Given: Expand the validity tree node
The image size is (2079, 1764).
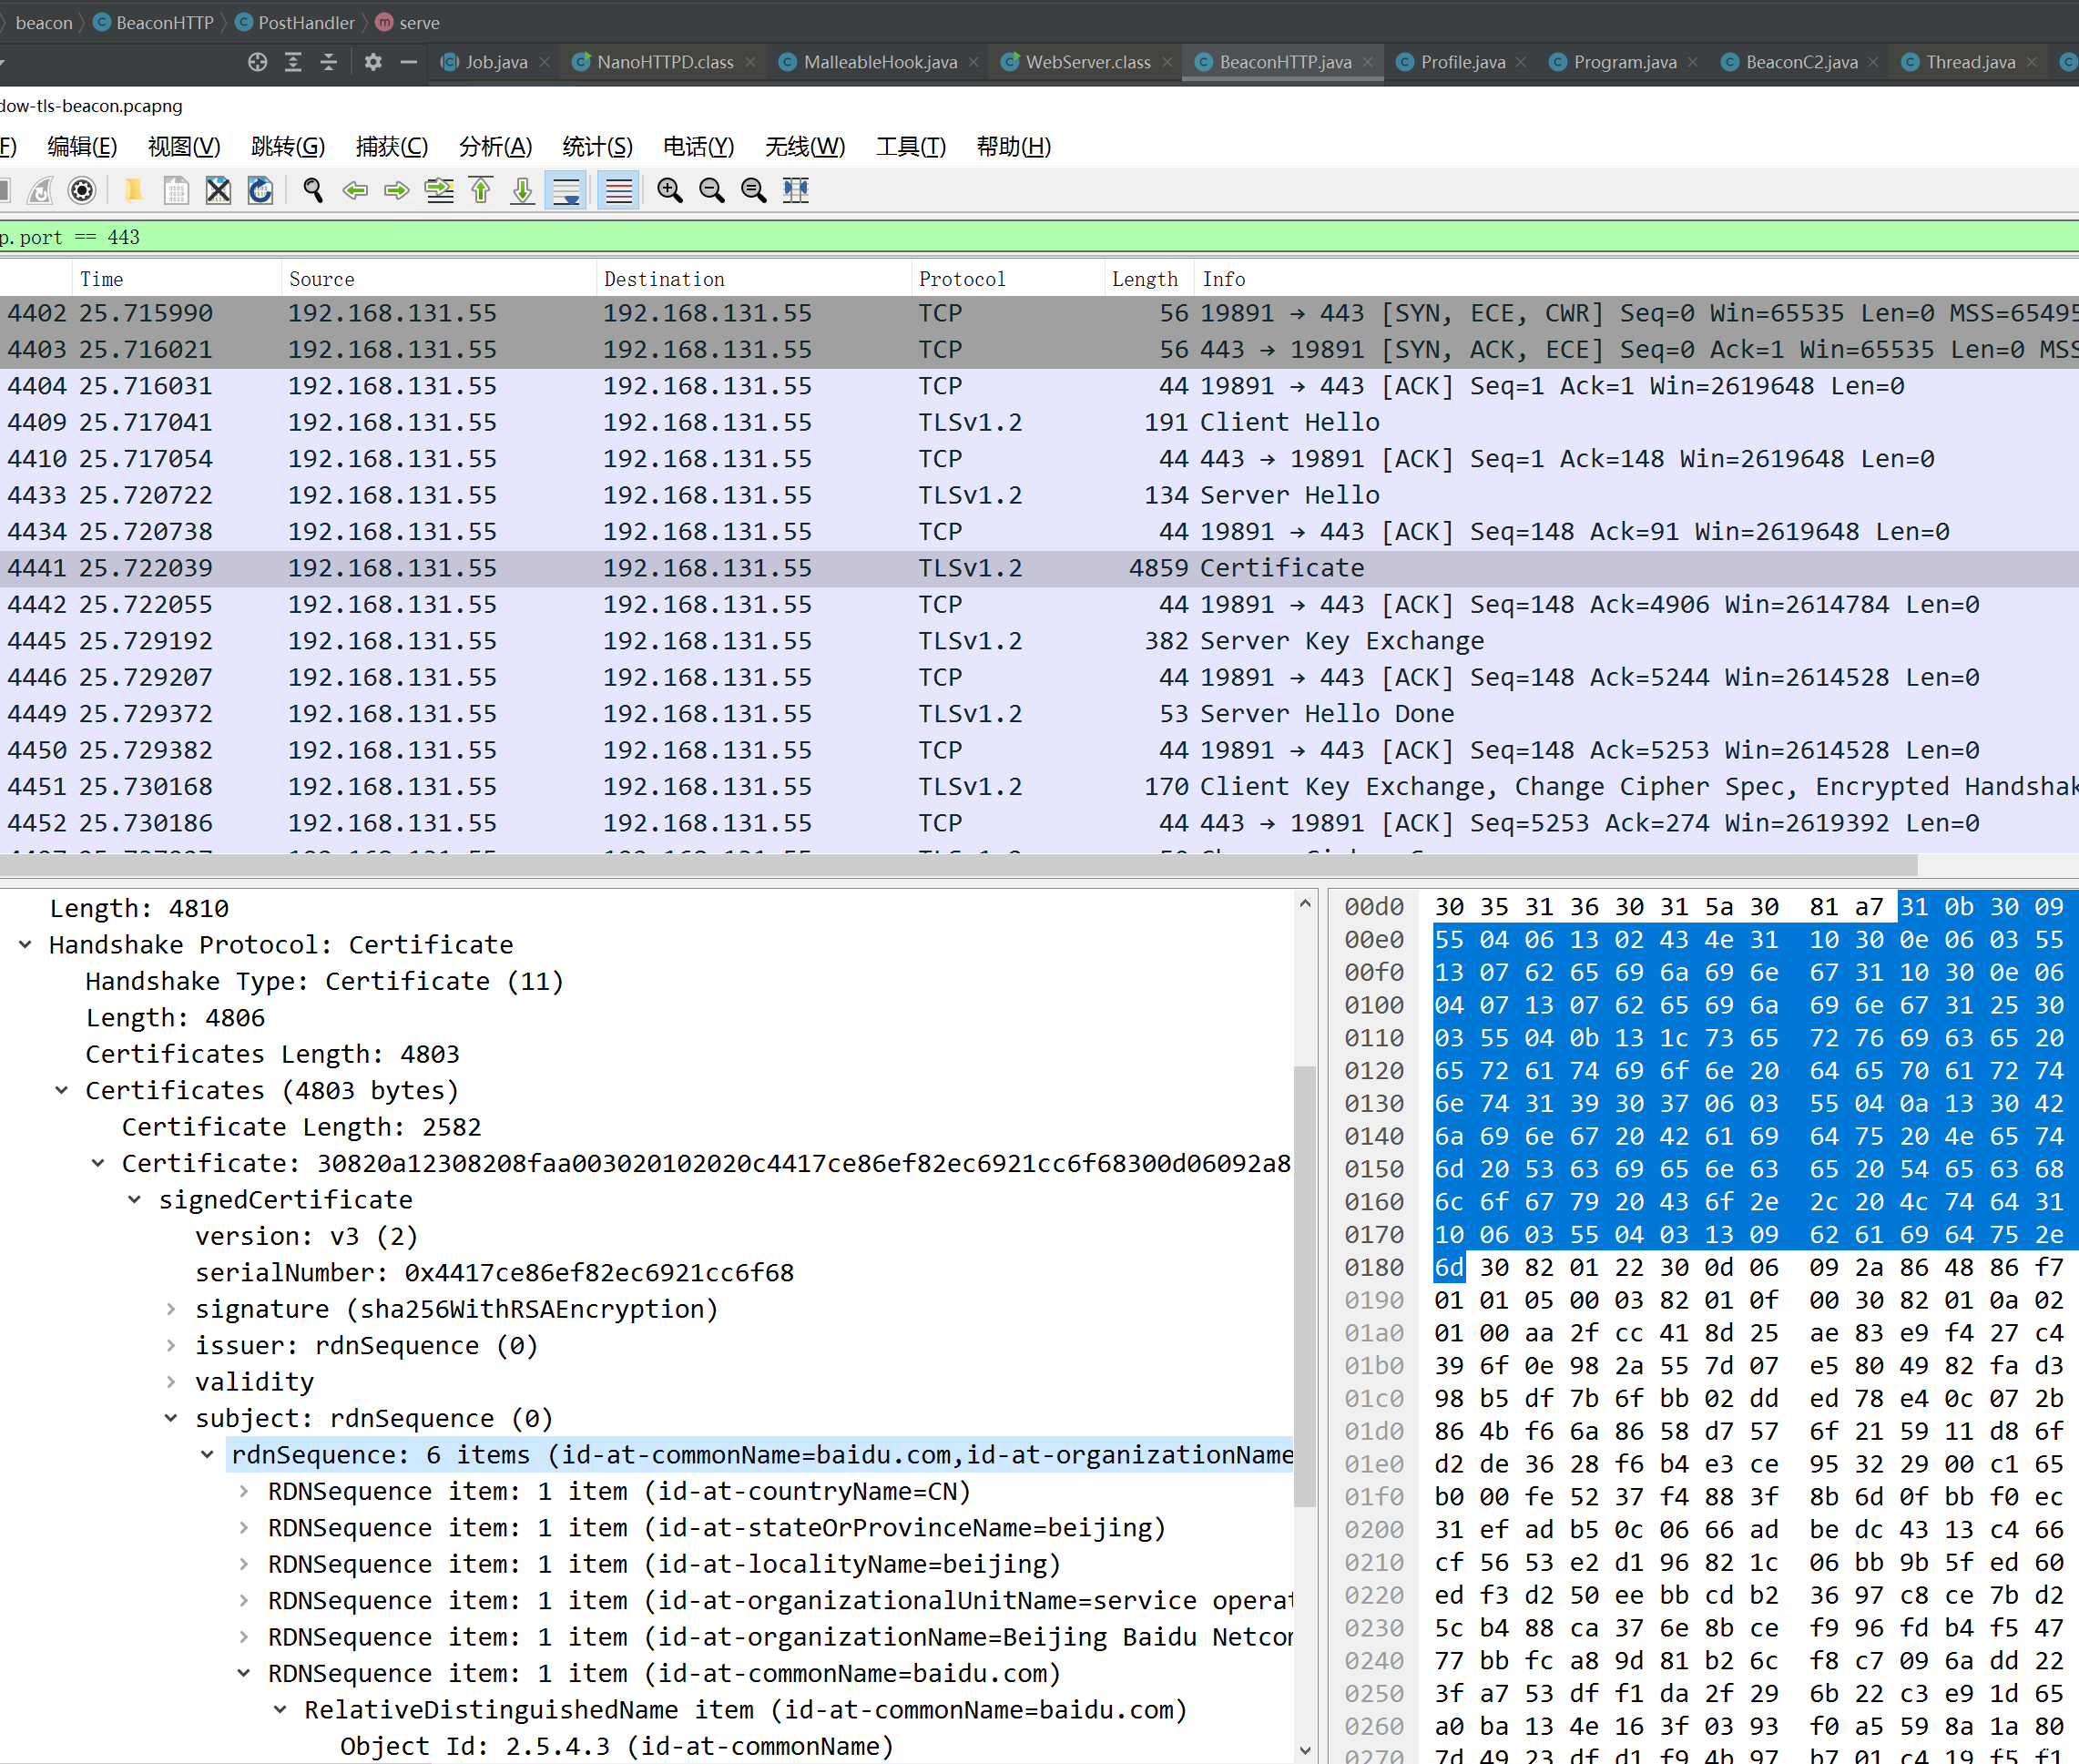Looking at the screenshot, I should (x=171, y=1382).
